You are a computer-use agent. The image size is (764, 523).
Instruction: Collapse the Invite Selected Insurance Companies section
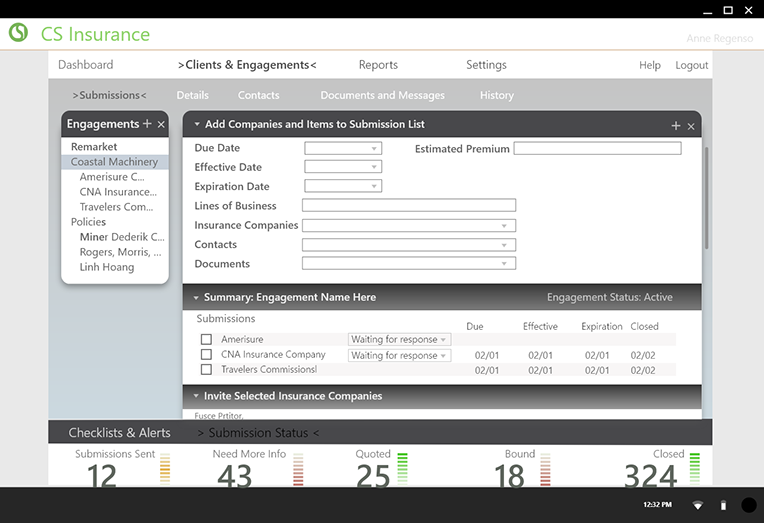(x=197, y=397)
